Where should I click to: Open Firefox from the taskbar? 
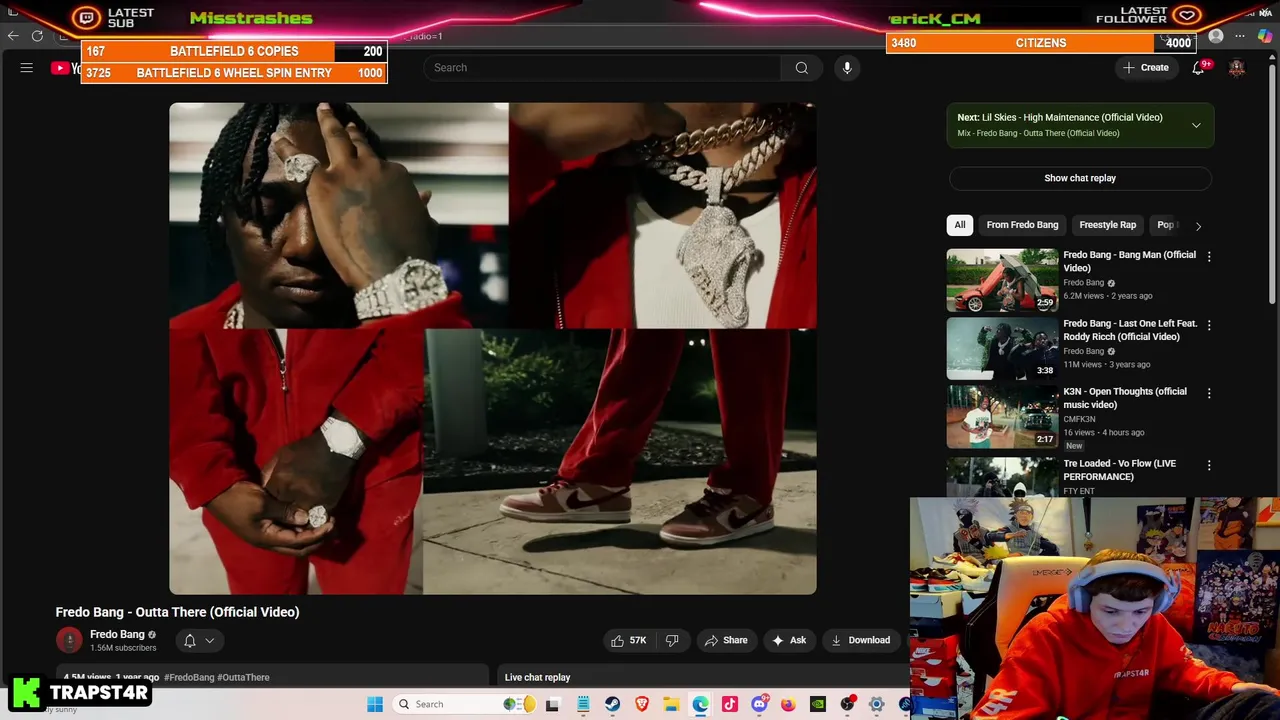[788, 704]
